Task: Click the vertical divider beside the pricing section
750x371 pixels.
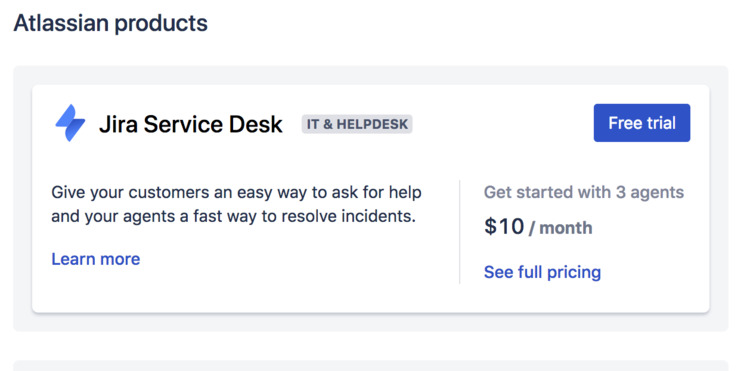Action: [x=460, y=232]
